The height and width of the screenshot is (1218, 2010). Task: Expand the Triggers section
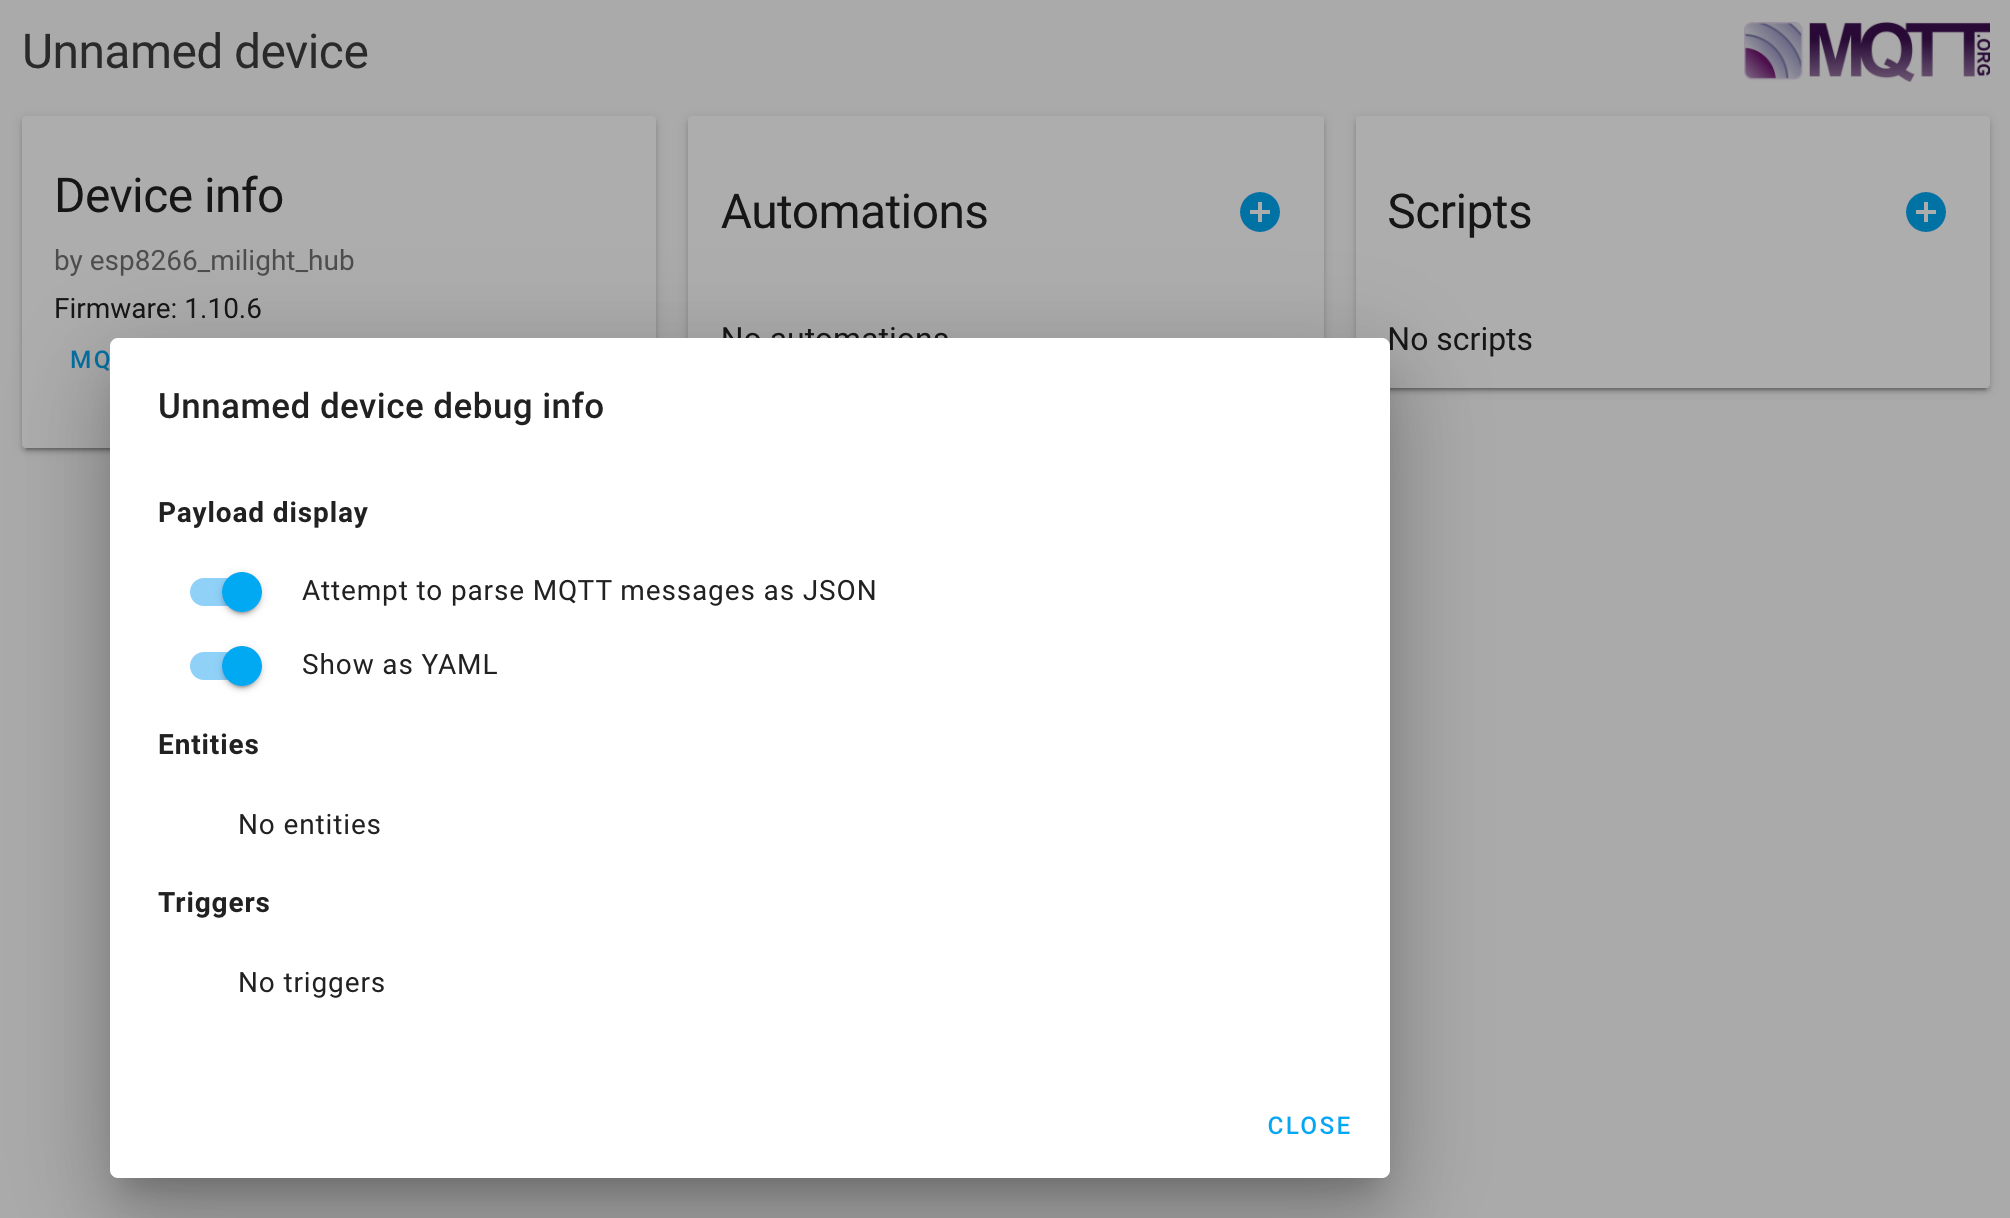point(213,902)
